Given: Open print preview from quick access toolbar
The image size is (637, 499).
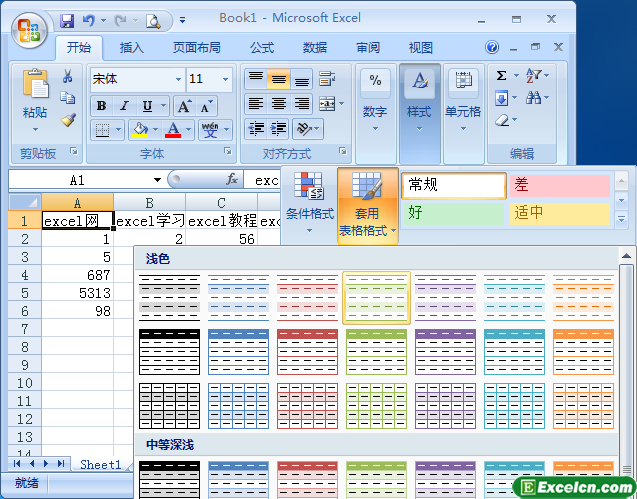Looking at the screenshot, I should coord(153,21).
